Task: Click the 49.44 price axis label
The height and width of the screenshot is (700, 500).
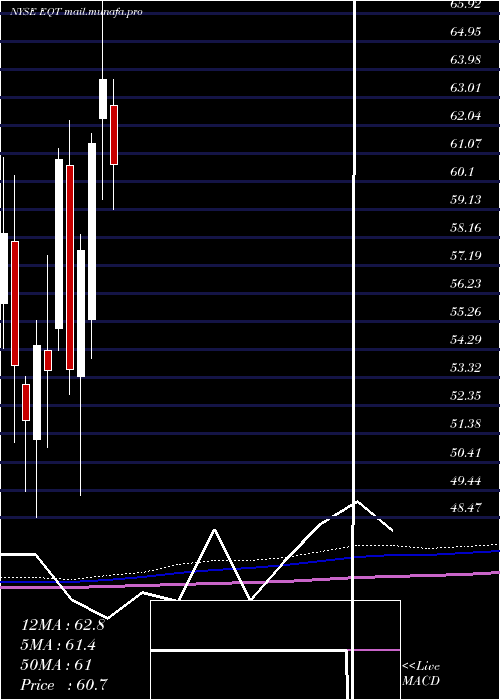Action: 466,481
